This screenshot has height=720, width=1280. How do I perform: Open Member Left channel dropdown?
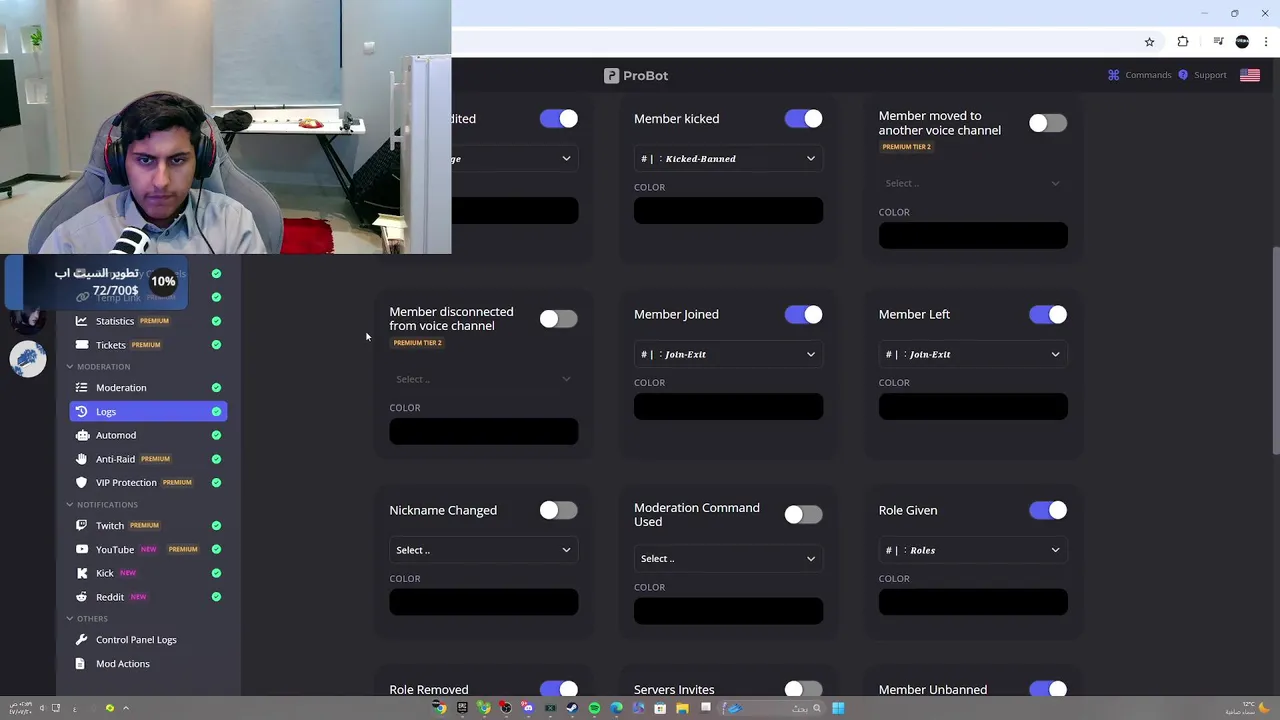[973, 354]
